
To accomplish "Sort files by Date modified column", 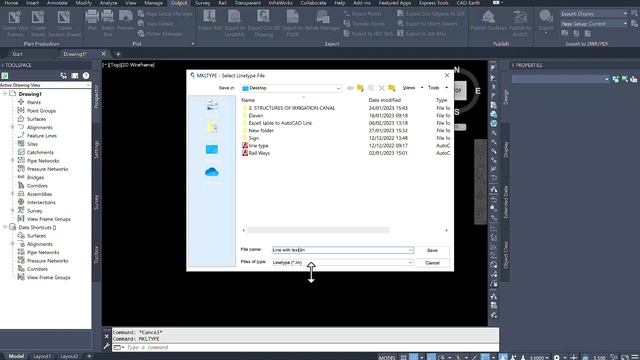I will (384, 100).
